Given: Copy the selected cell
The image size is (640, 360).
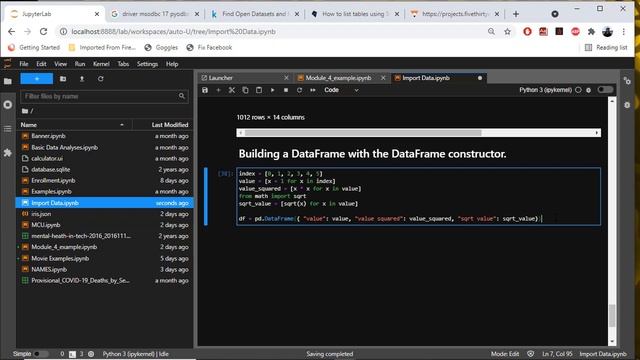Looking at the screenshot, I should tap(245, 90).
